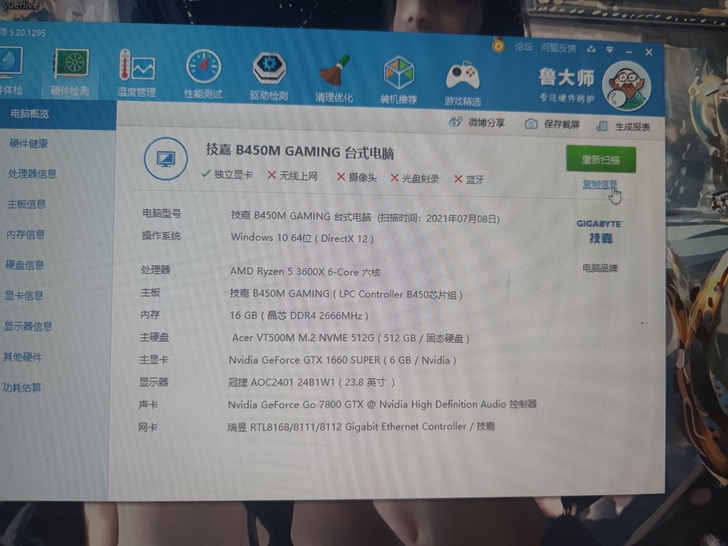Select 其他硬件 in sidebar

(22, 357)
